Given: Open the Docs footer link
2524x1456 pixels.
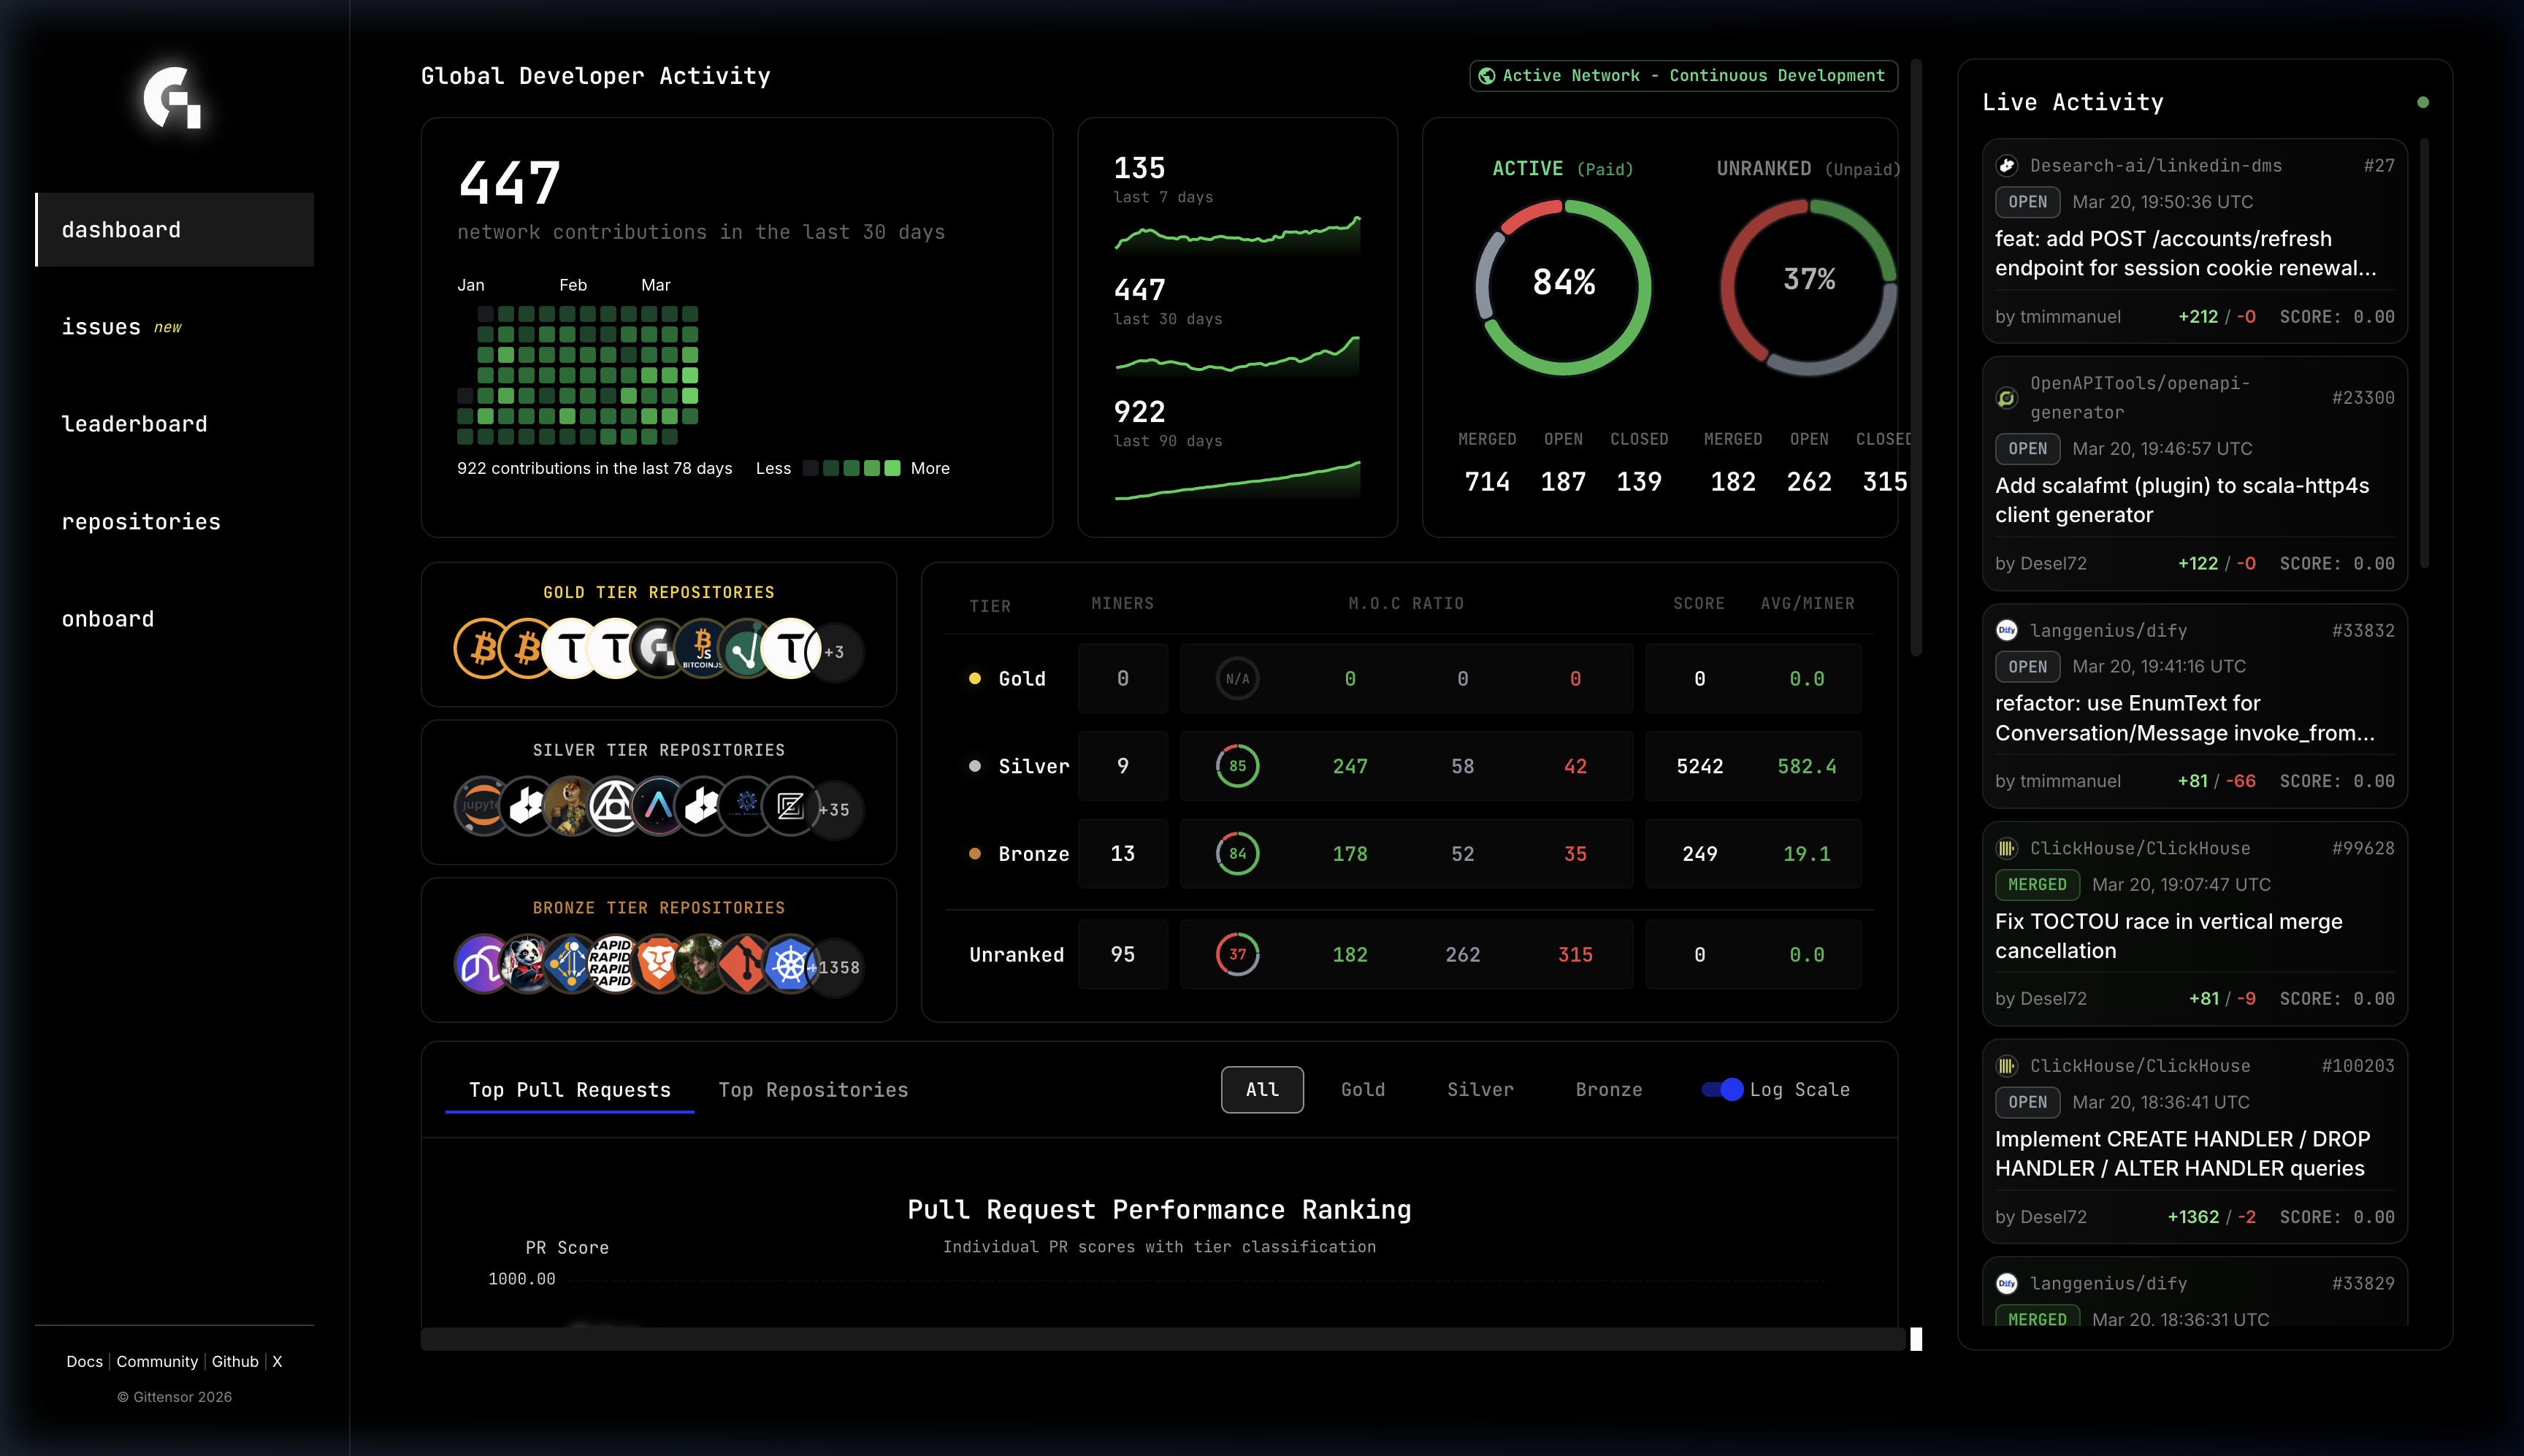Looking at the screenshot, I should [84, 1362].
